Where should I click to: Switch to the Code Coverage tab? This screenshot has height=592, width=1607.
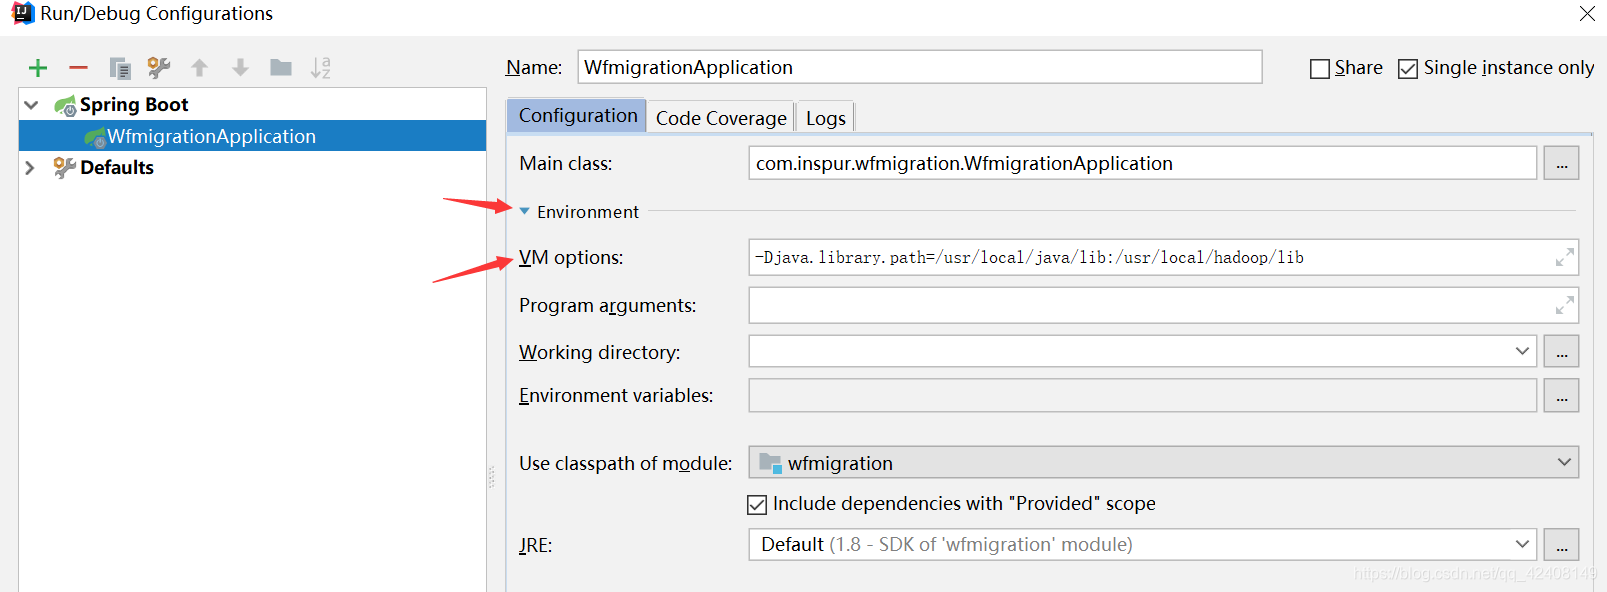[x=721, y=117]
